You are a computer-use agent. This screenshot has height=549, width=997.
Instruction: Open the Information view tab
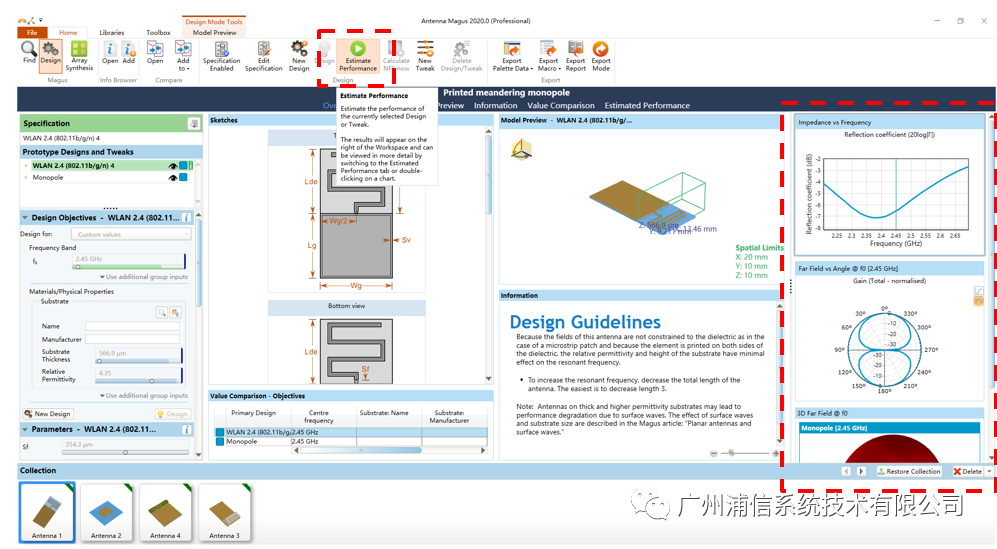tap(495, 106)
